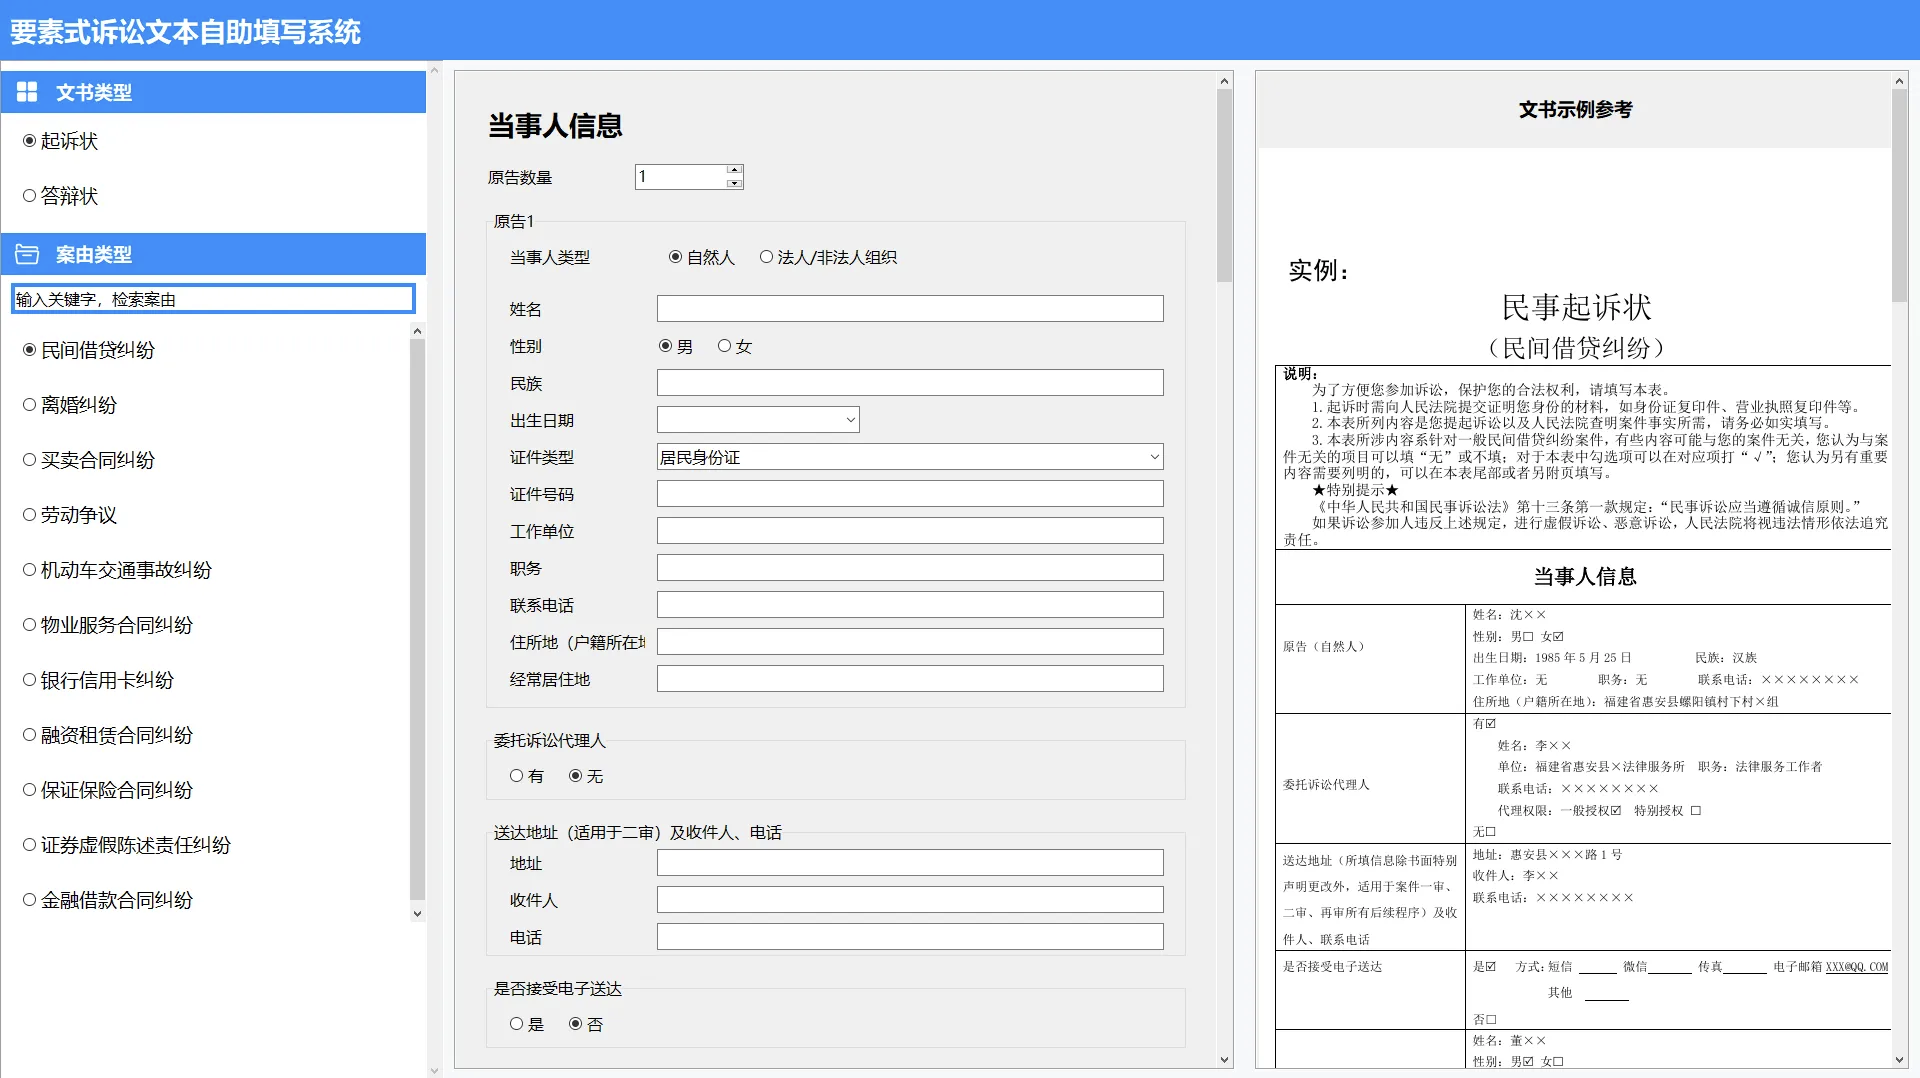Click the 住所地 input field

pyautogui.click(x=910, y=642)
